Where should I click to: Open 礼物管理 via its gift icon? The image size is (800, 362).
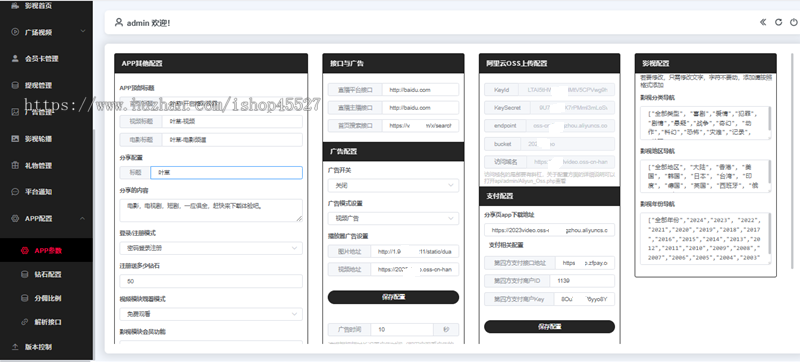(15, 165)
